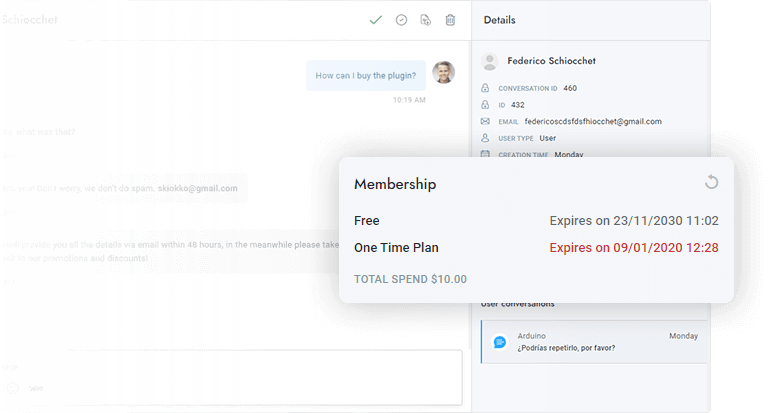
Task: Click the chat bubble icon beside Arduino
Action: click(500, 342)
